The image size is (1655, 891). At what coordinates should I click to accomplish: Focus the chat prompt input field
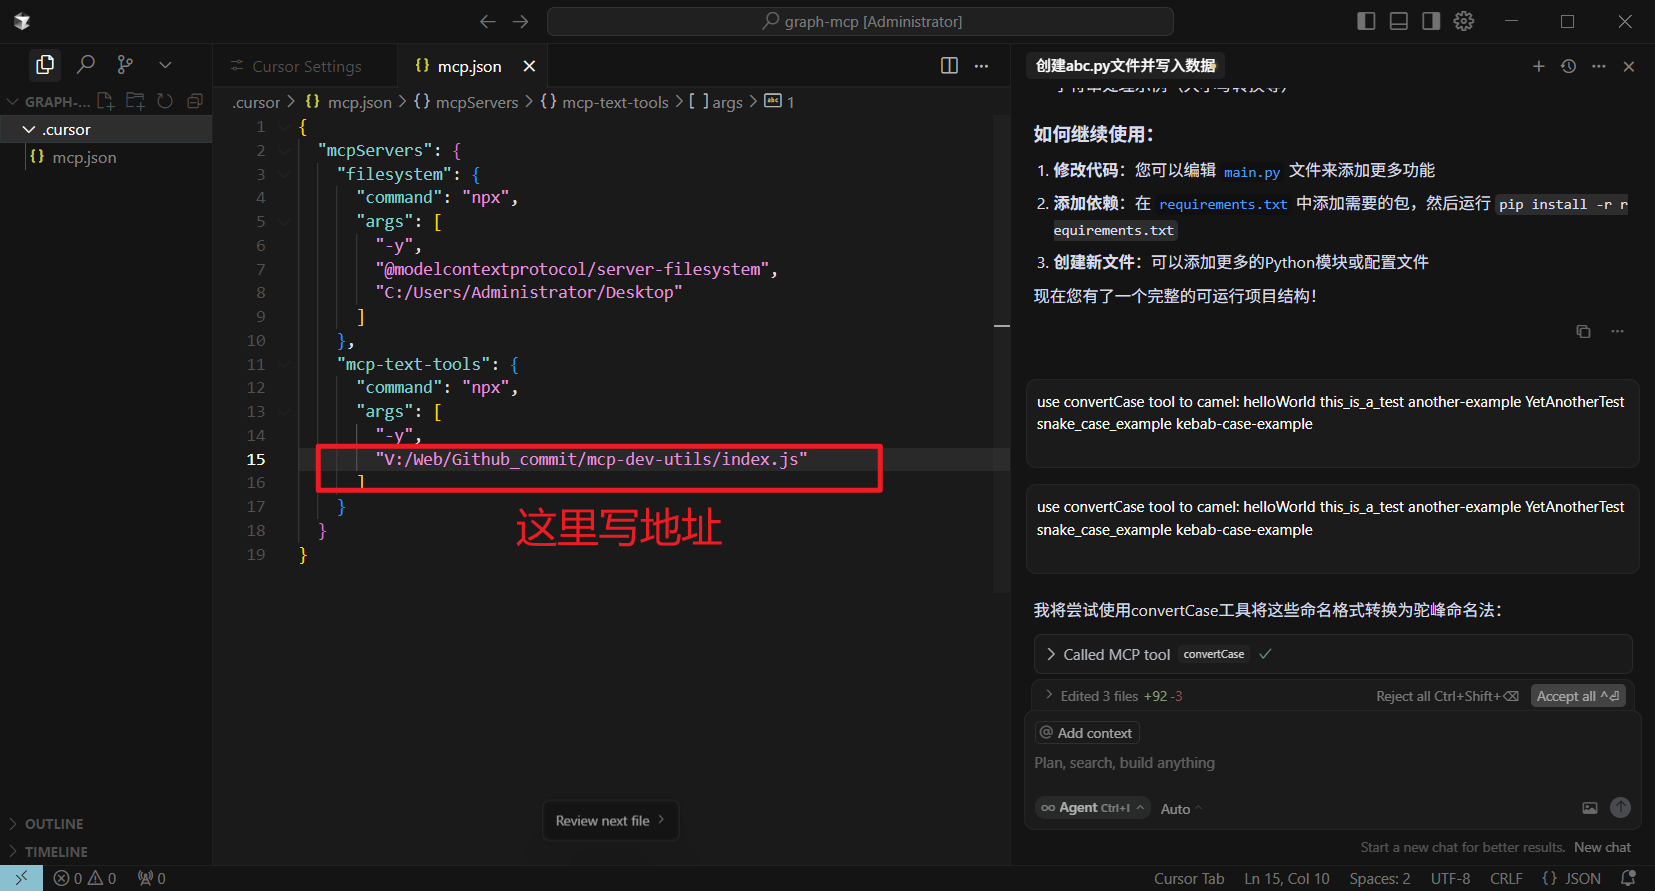coord(1330,763)
